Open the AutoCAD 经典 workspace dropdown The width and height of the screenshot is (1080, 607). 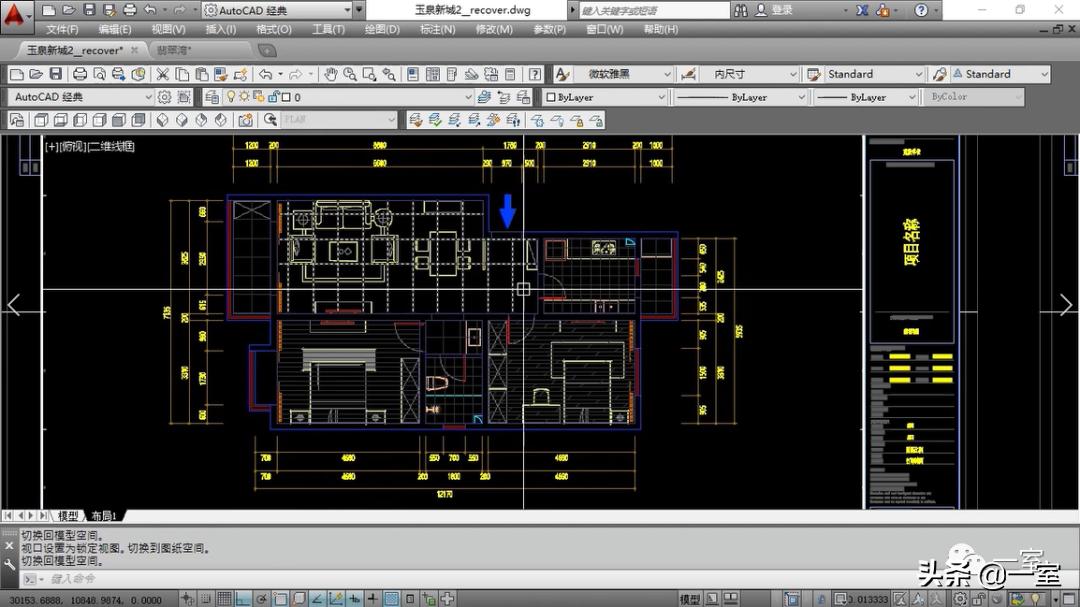point(80,97)
